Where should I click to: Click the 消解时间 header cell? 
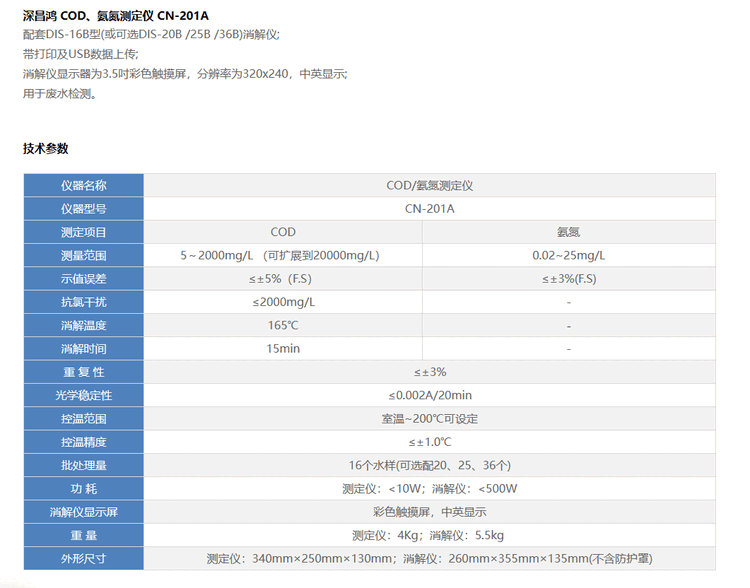[84, 348]
